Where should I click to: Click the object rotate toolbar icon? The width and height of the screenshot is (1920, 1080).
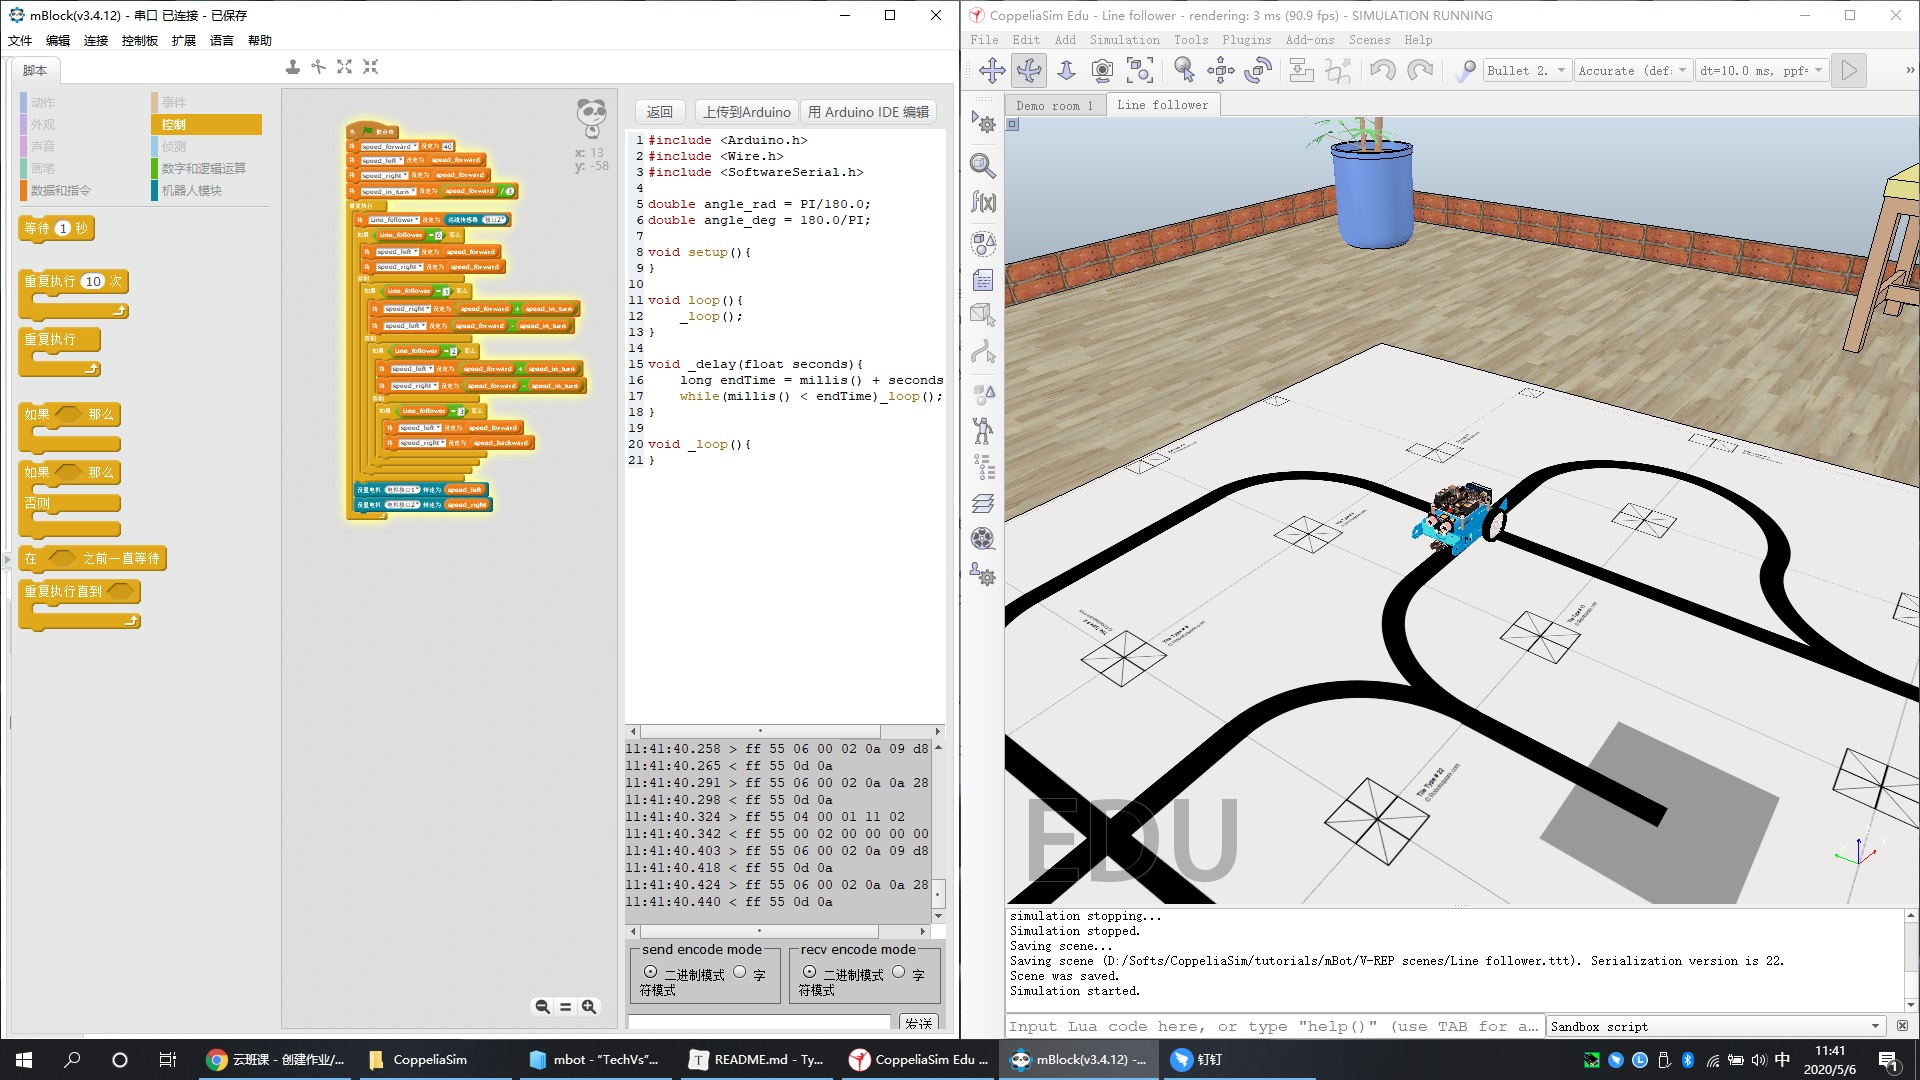1258,70
